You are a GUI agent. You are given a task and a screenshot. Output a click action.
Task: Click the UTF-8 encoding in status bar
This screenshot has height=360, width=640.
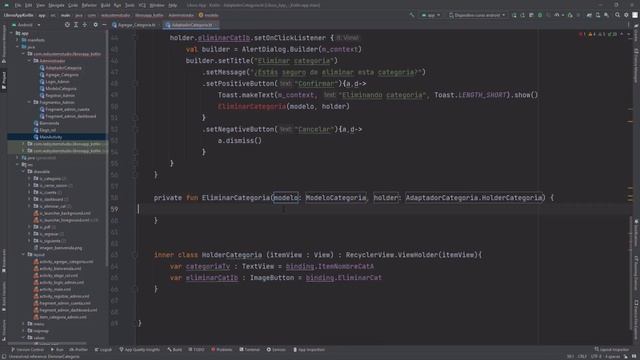(596, 357)
